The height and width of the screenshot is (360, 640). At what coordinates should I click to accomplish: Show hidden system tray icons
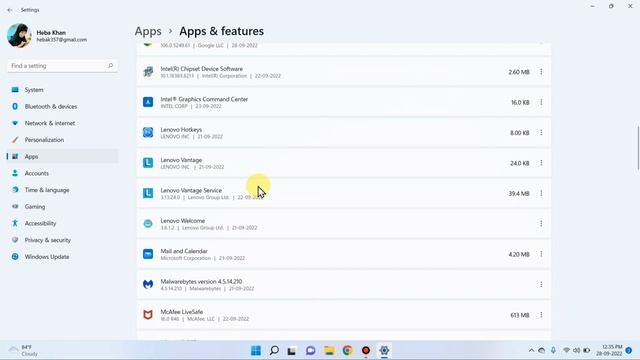[x=531, y=351]
